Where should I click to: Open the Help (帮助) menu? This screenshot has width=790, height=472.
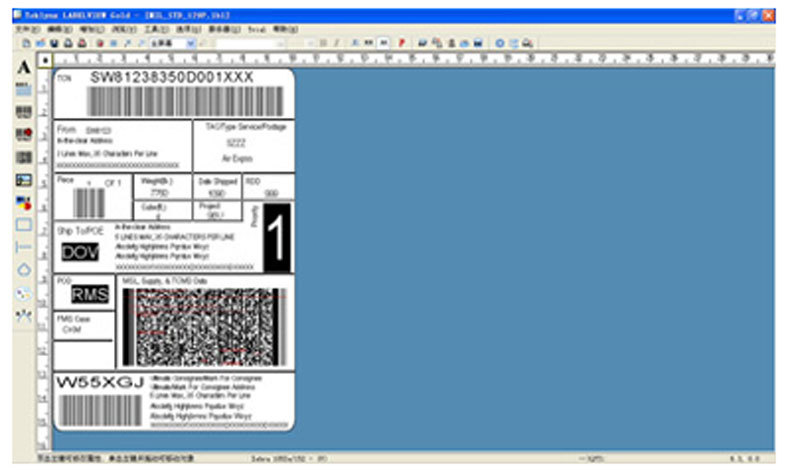(x=285, y=30)
